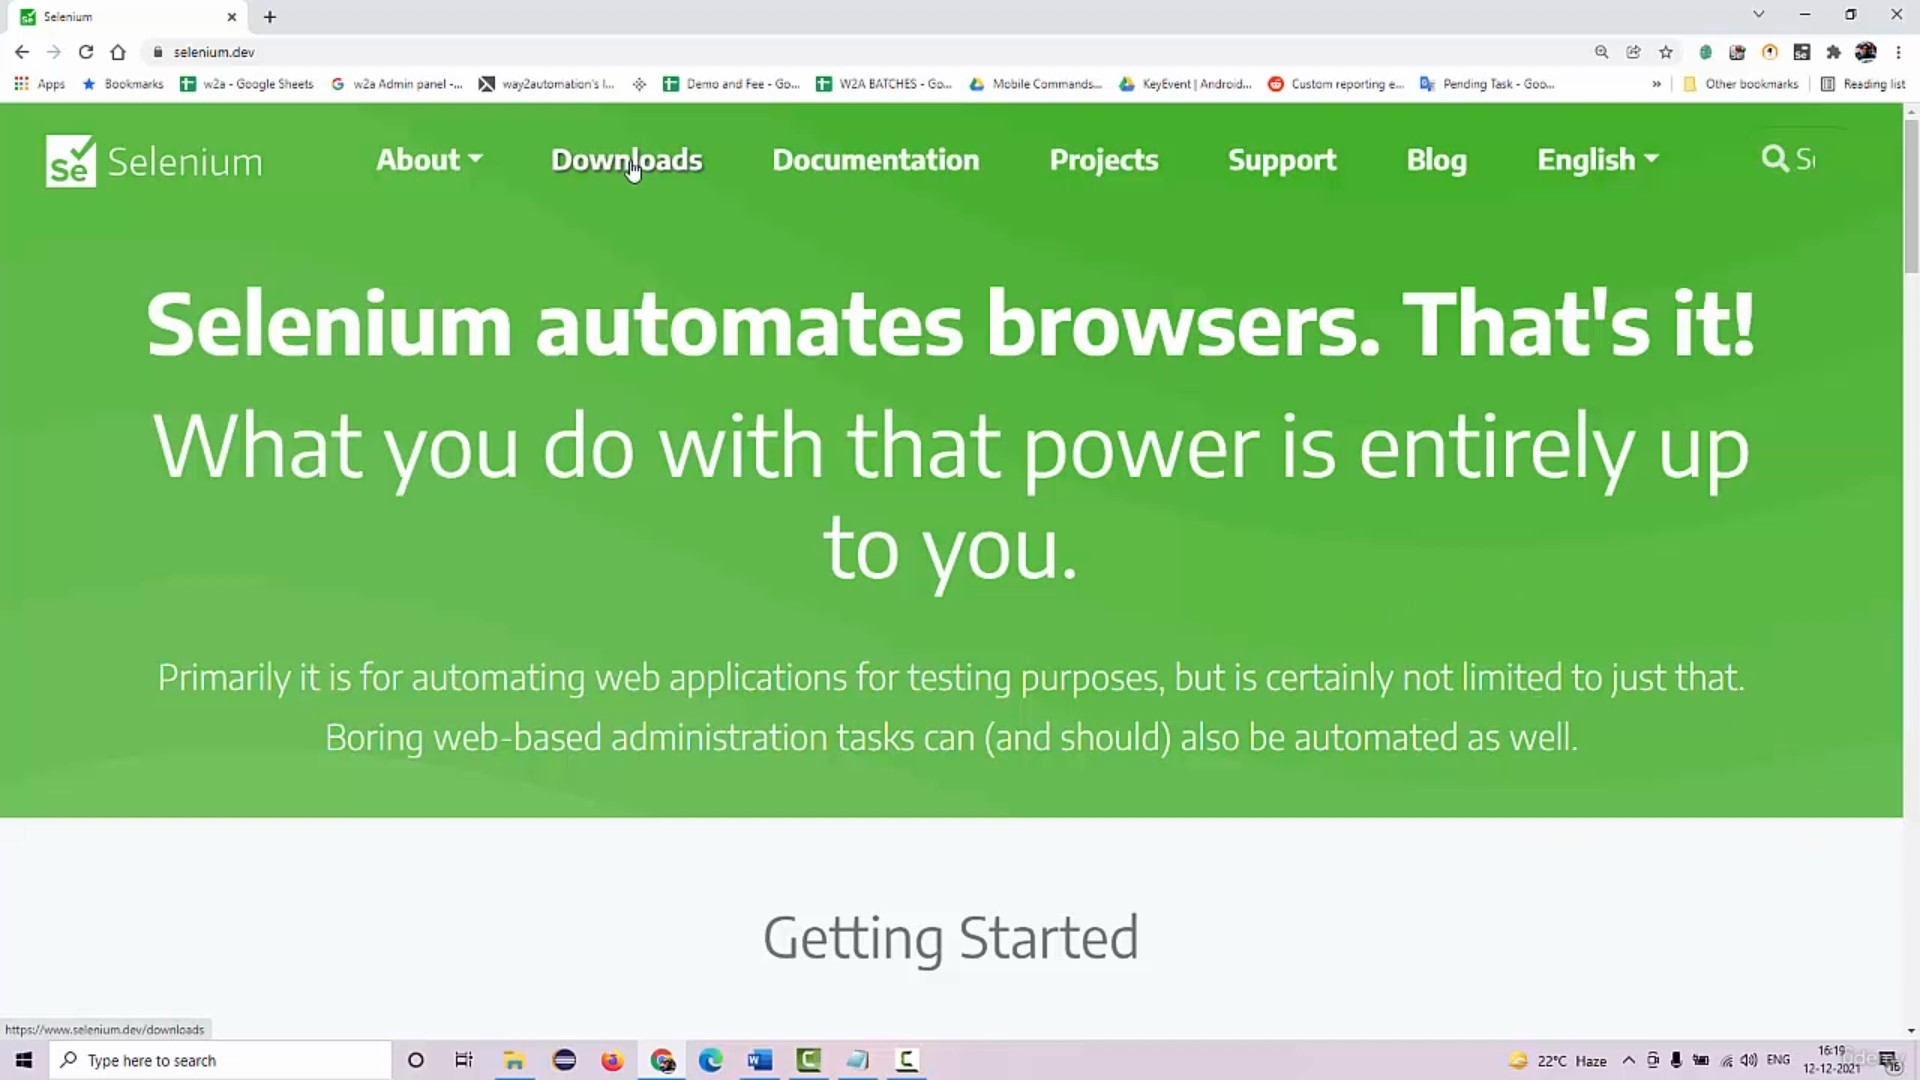This screenshot has height=1080, width=1920.
Task: Open the Mobile Commands bookmark
Action: (1036, 84)
